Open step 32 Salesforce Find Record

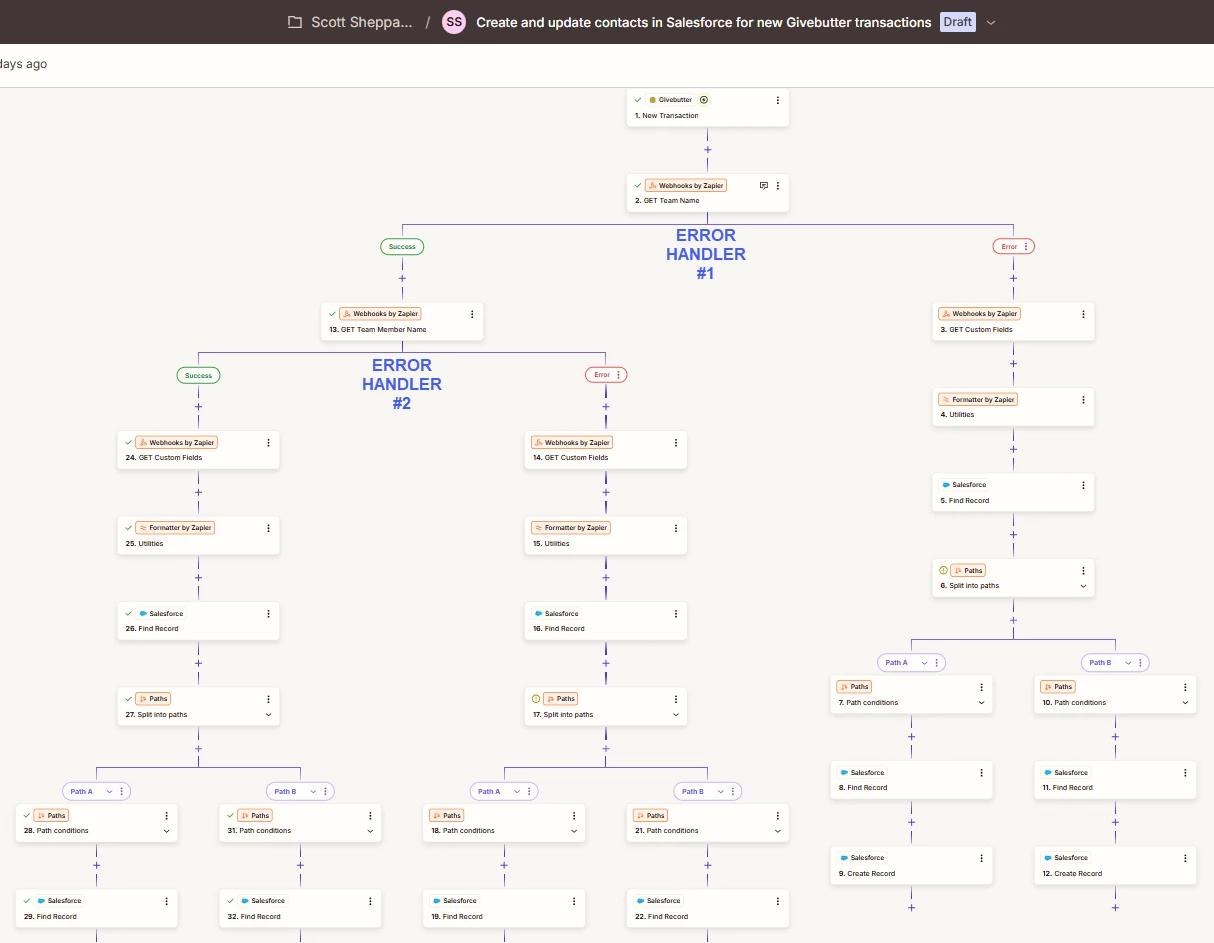pos(300,908)
